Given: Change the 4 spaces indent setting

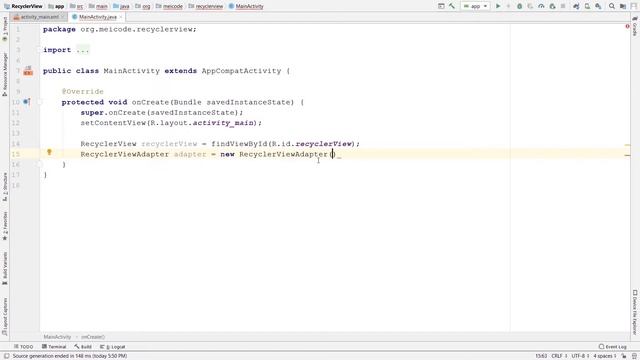Looking at the screenshot, I should 605,356.
